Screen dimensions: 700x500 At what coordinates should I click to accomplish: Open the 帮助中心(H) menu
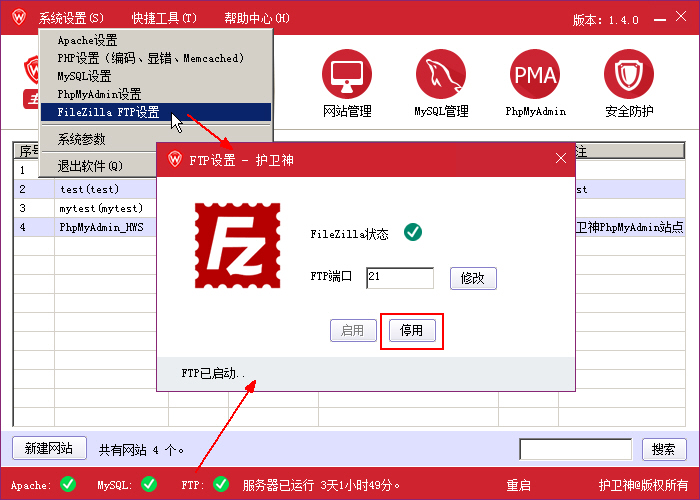[x=257, y=18]
